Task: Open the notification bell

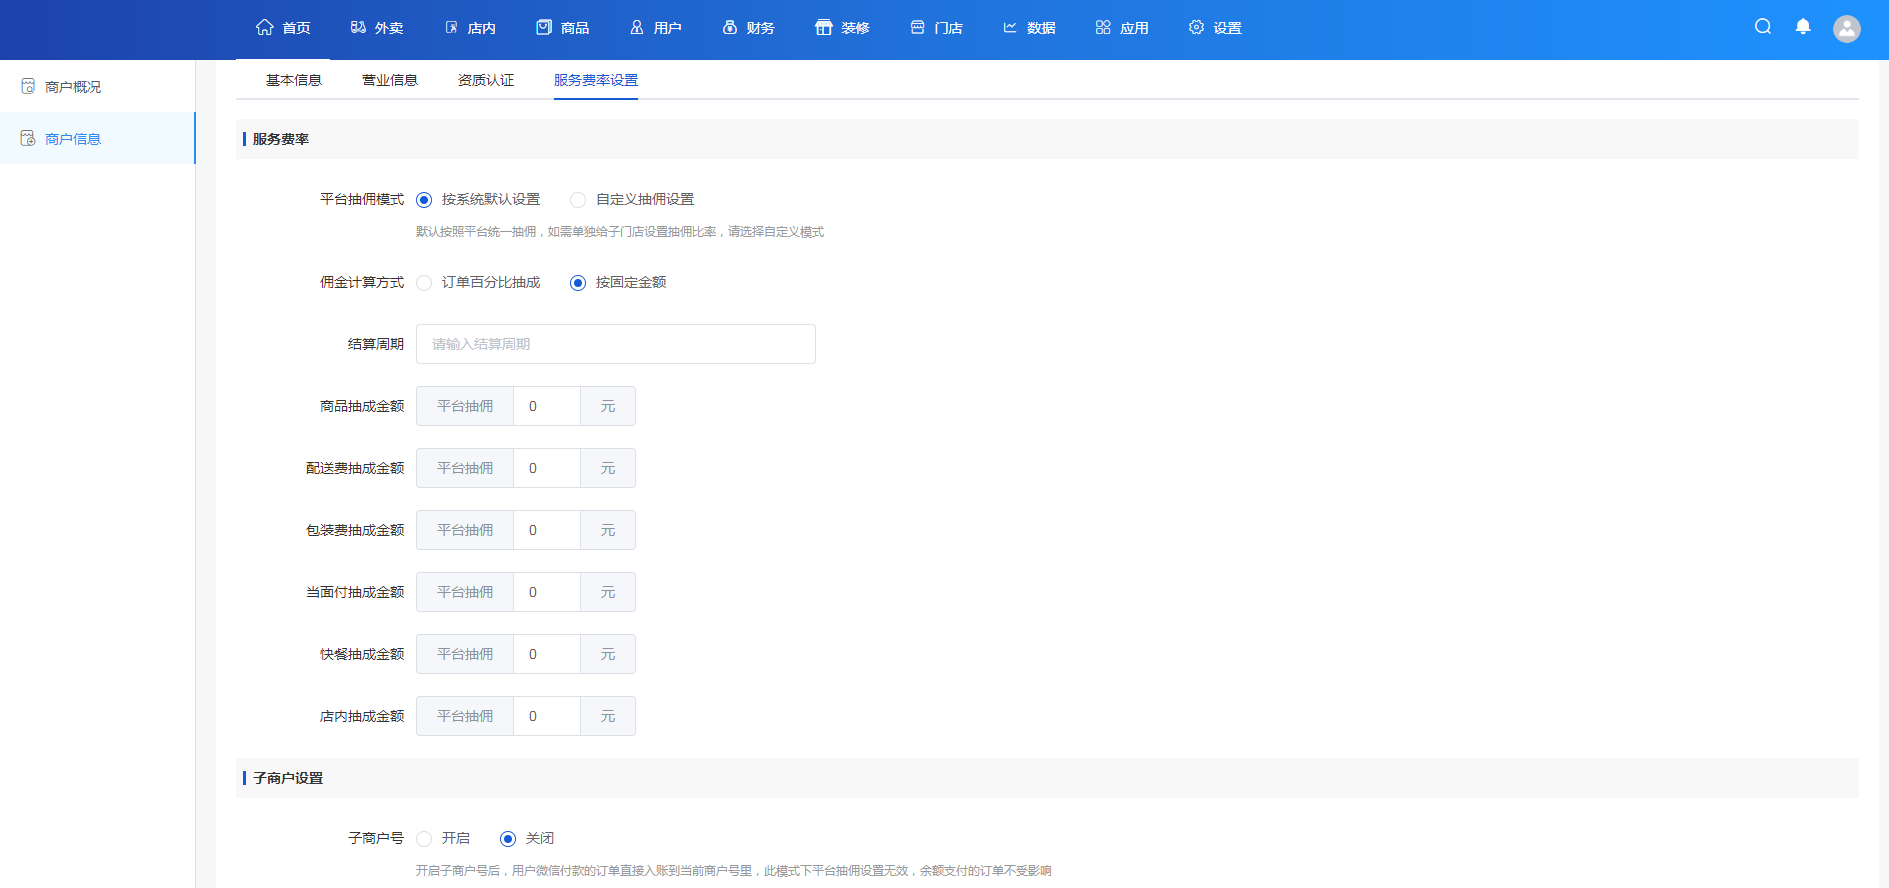Action: (1803, 27)
